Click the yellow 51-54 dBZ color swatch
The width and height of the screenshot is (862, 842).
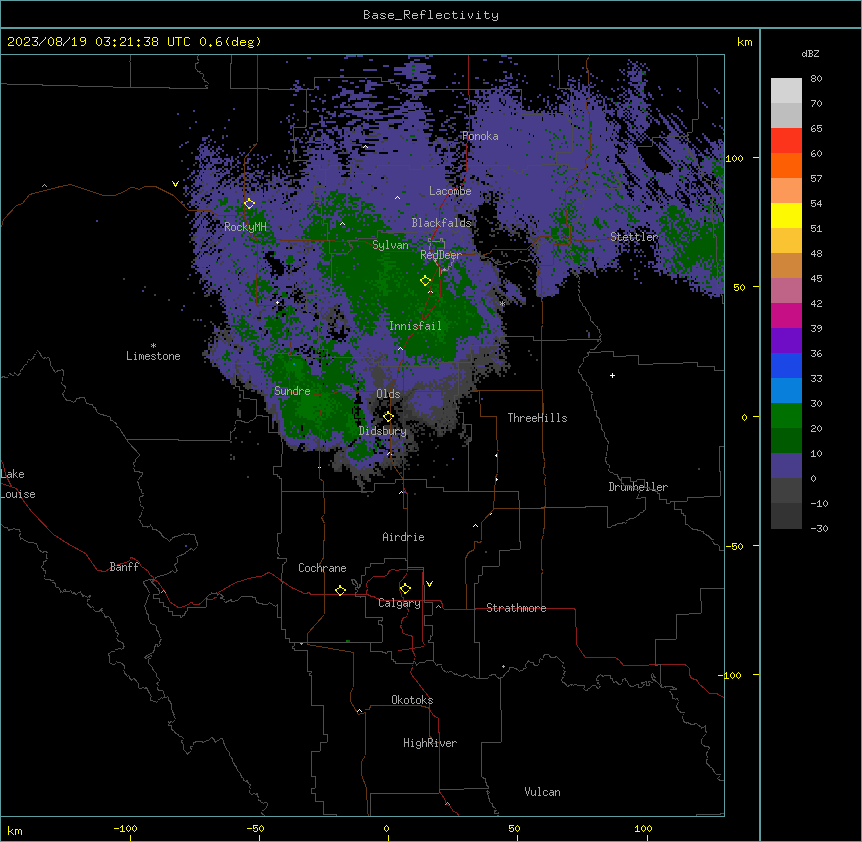(x=786, y=216)
